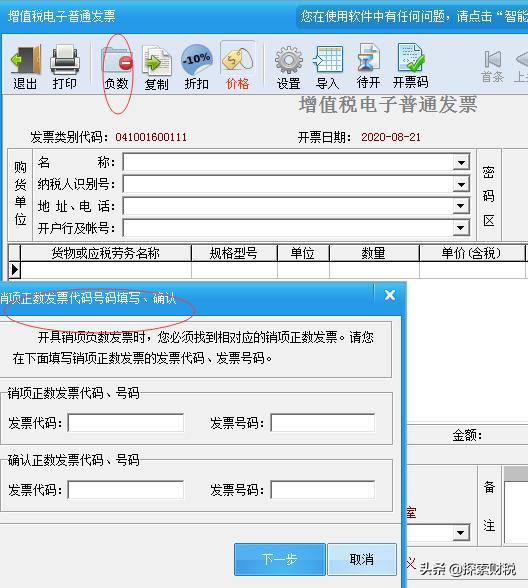This screenshot has height=588, width=528.
Task: Click the first cell under 货物或应税劳务名称
Action: pyautogui.click(x=106, y=270)
